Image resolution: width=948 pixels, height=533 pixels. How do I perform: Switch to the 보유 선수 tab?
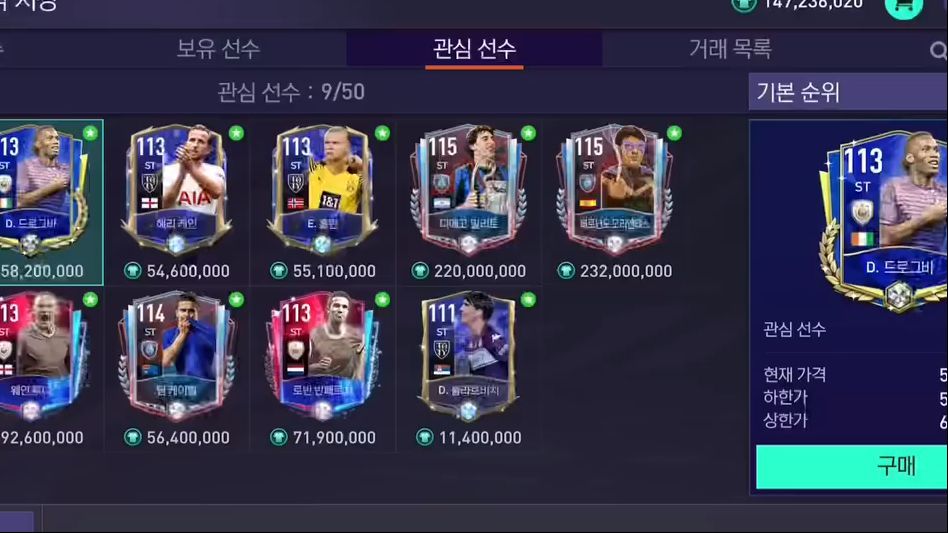click(218, 49)
